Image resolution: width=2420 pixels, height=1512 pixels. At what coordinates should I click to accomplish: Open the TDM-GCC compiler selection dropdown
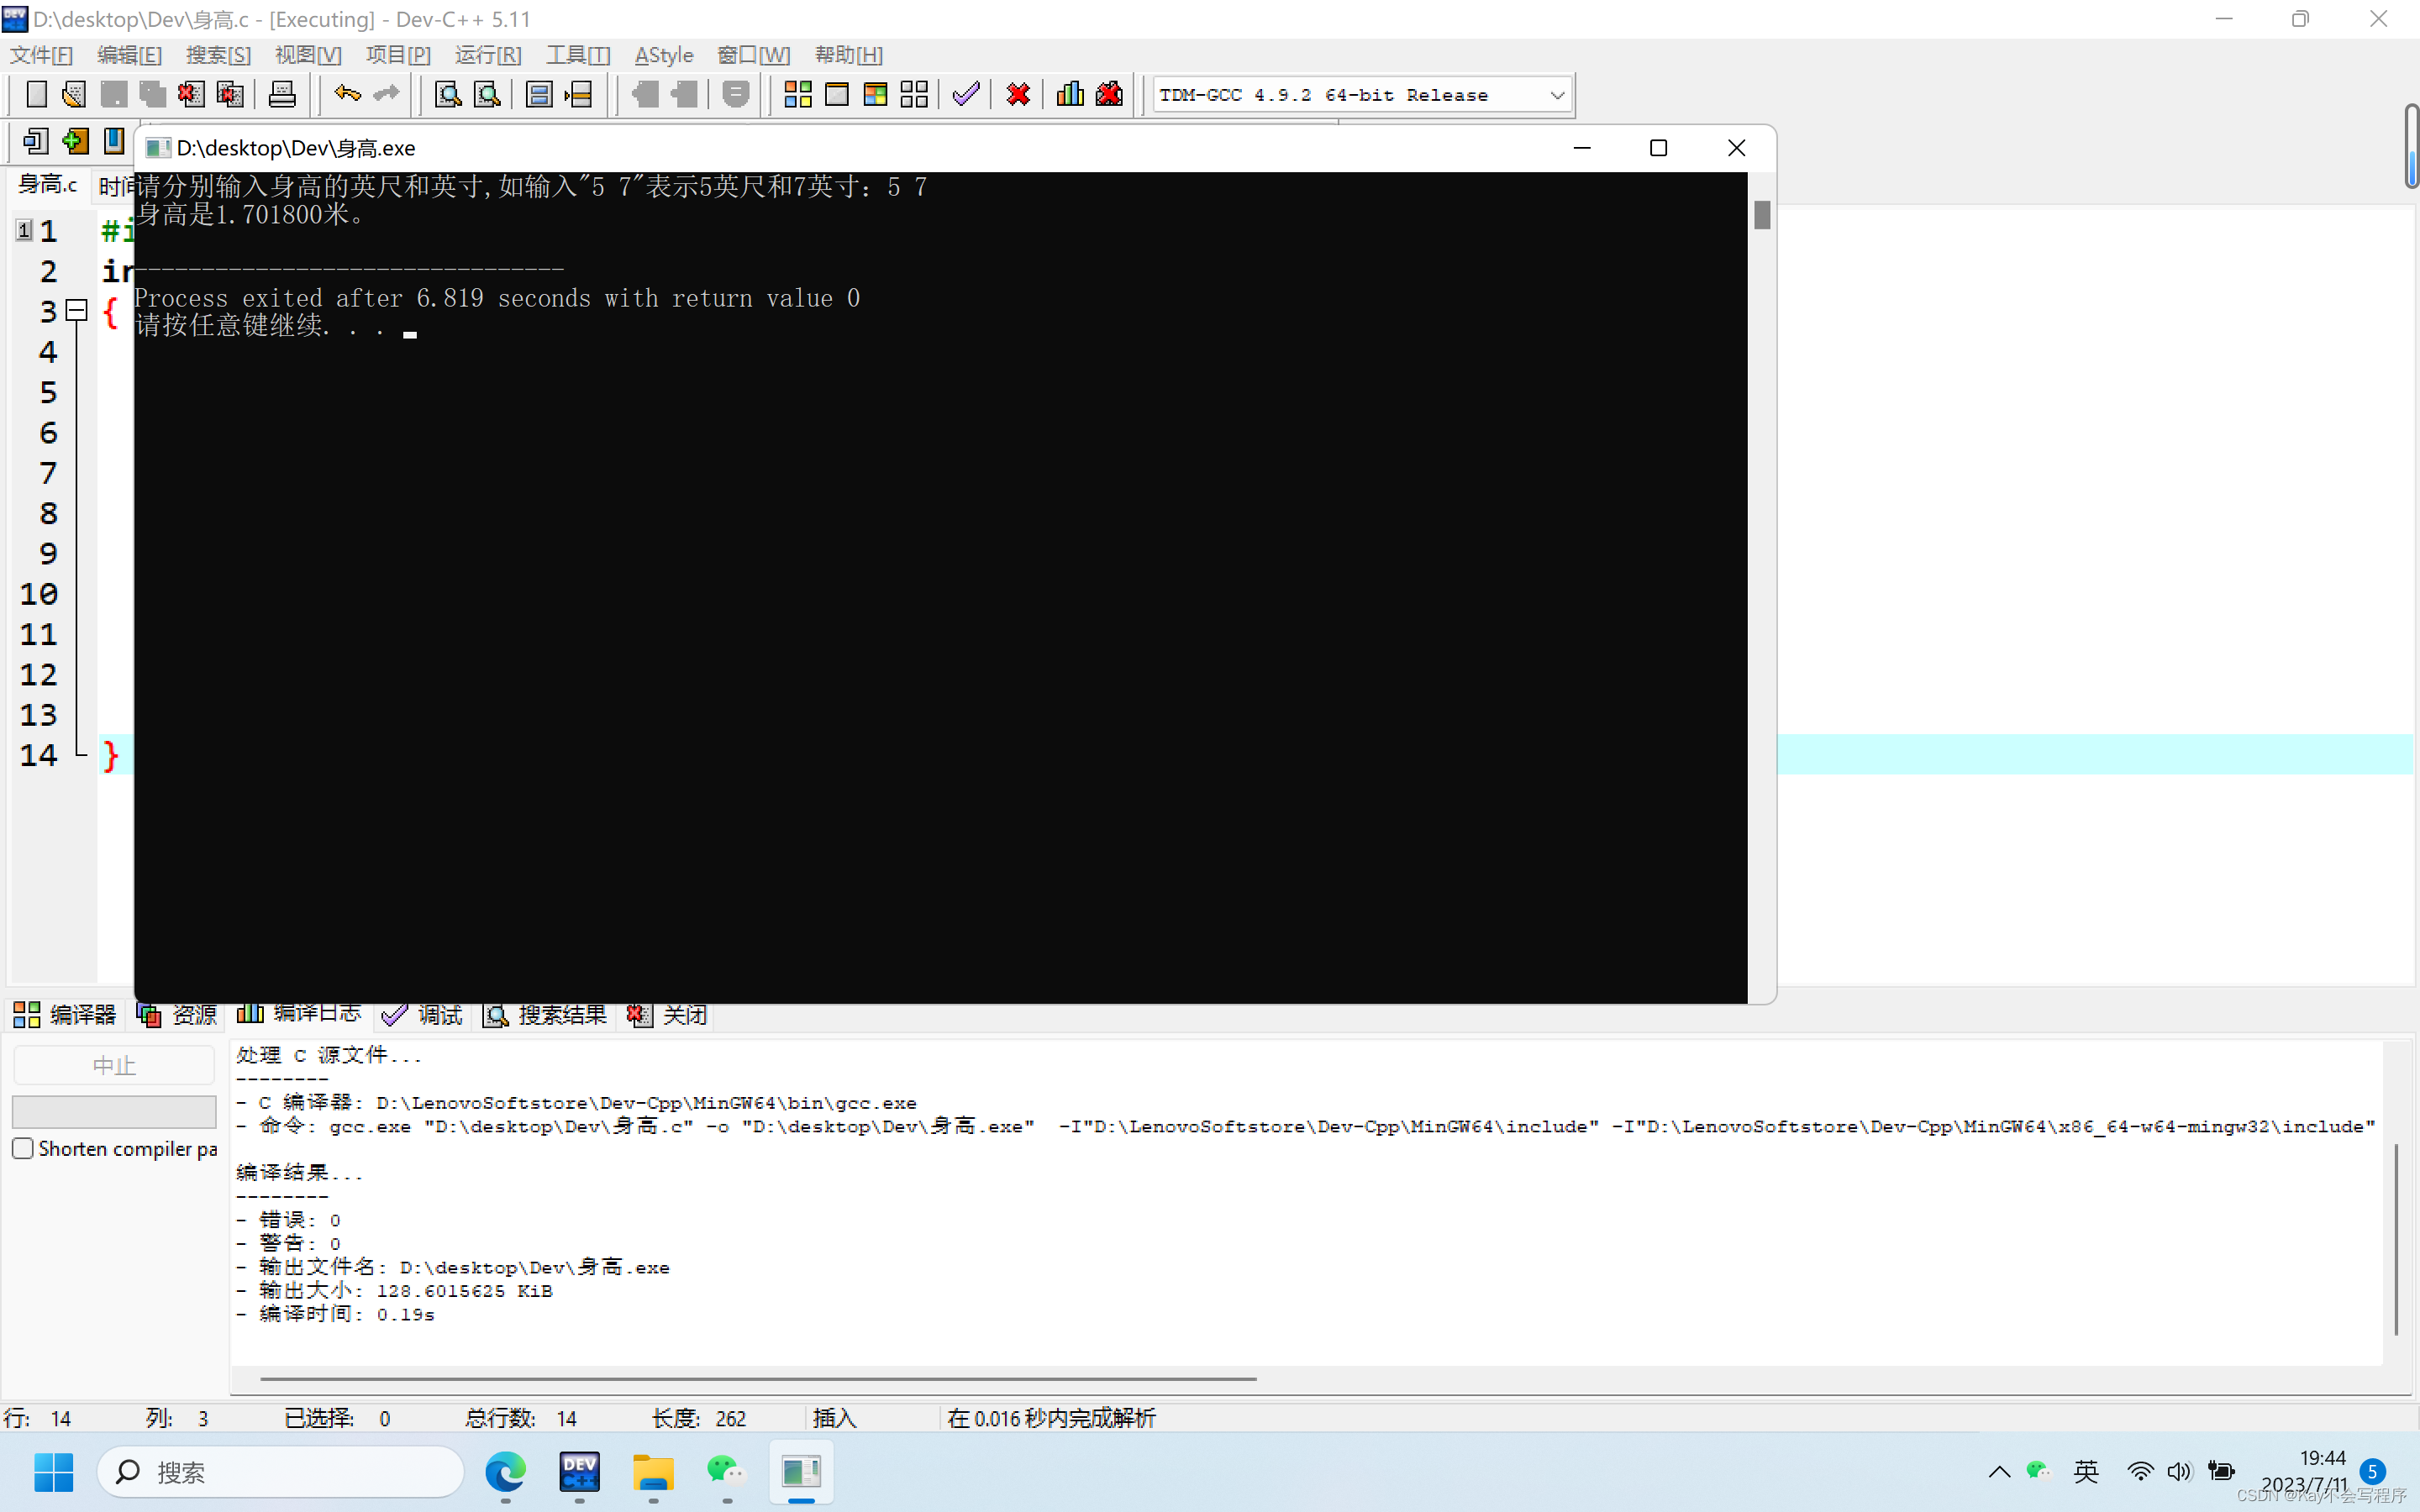point(1556,95)
